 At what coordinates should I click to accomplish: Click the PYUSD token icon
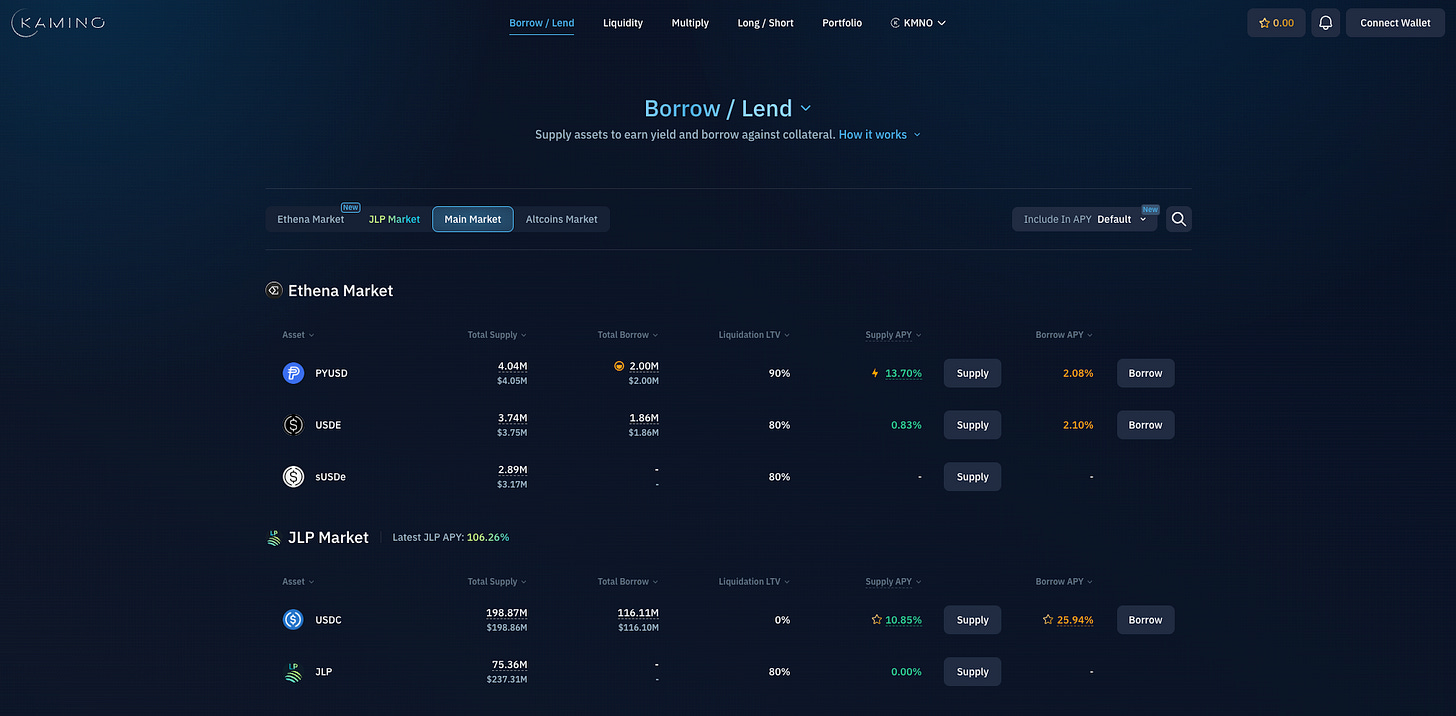[293, 373]
